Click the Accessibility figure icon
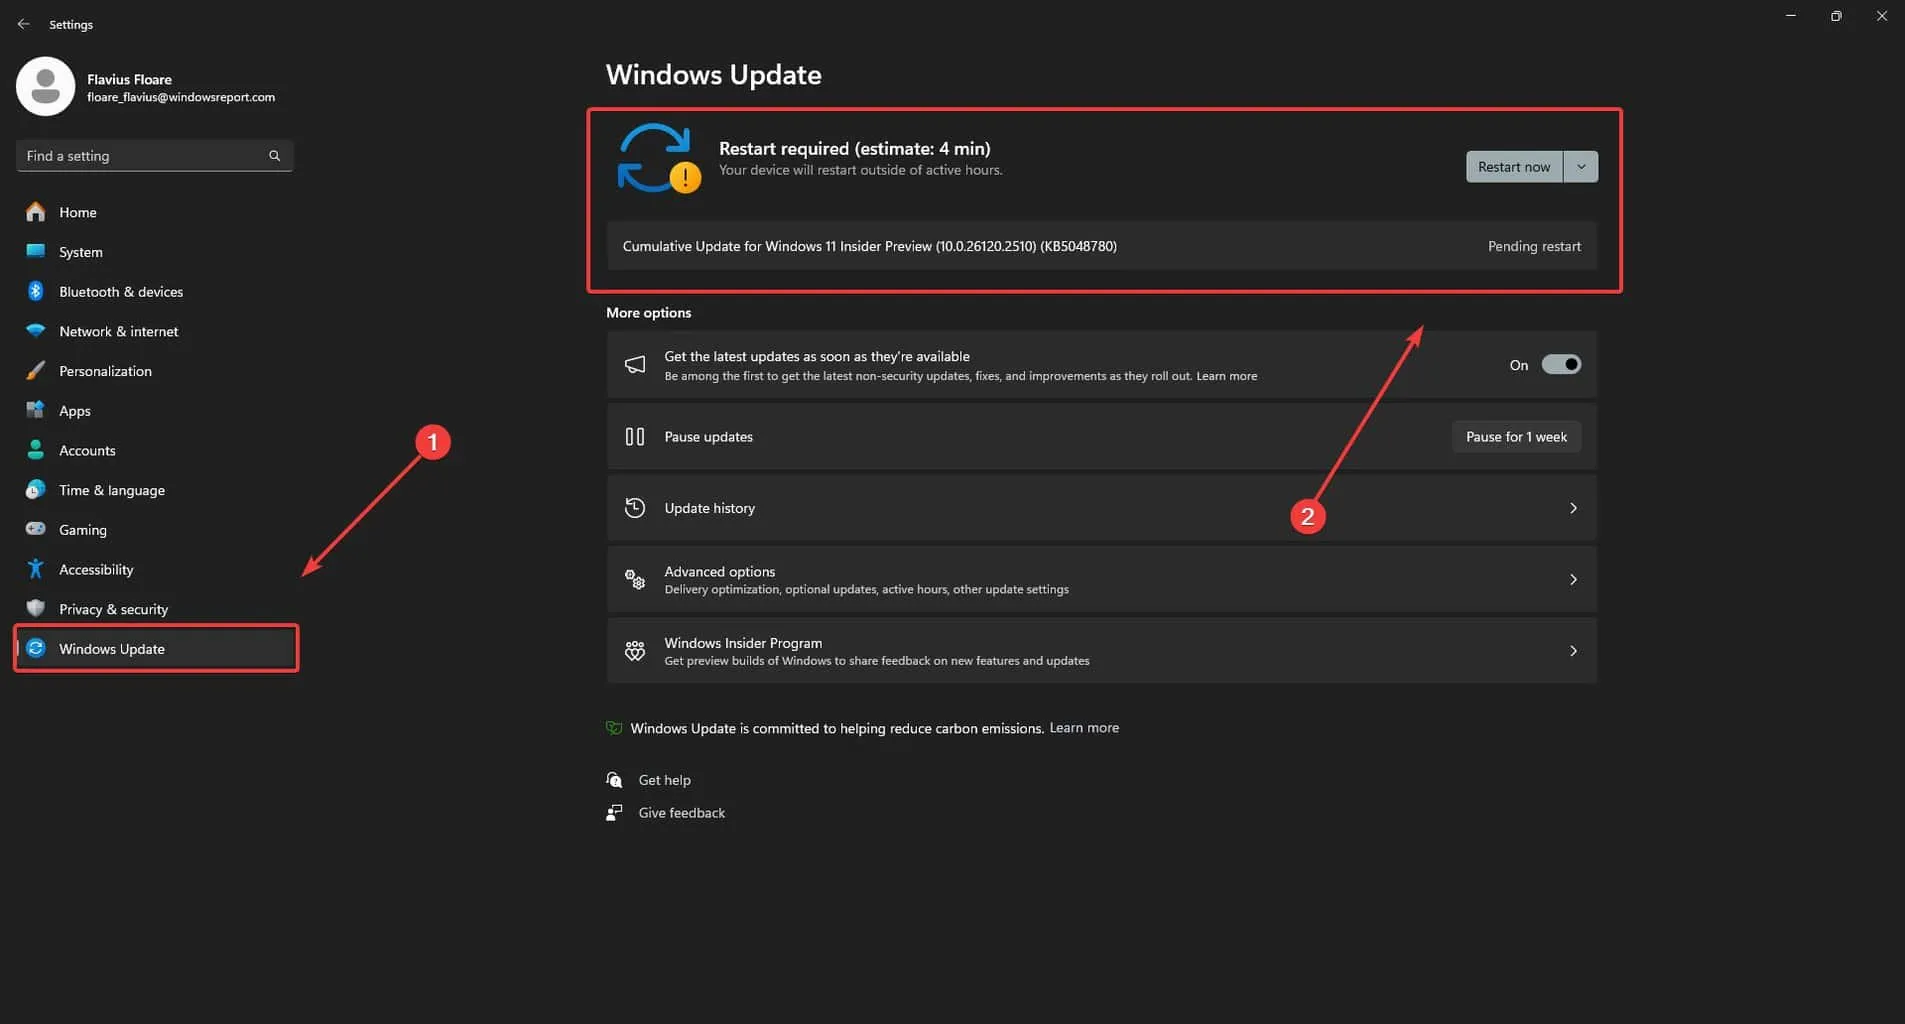1905x1024 pixels. (x=36, y=569)
